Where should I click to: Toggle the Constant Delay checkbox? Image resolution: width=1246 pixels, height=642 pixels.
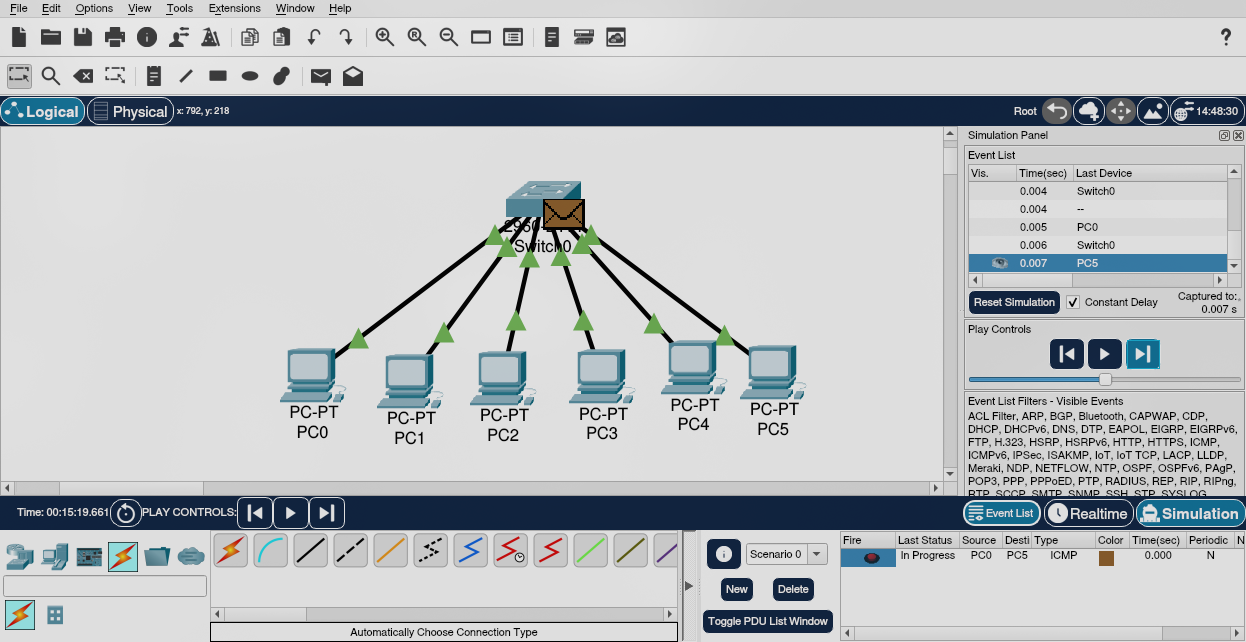tap(1073, 302)
